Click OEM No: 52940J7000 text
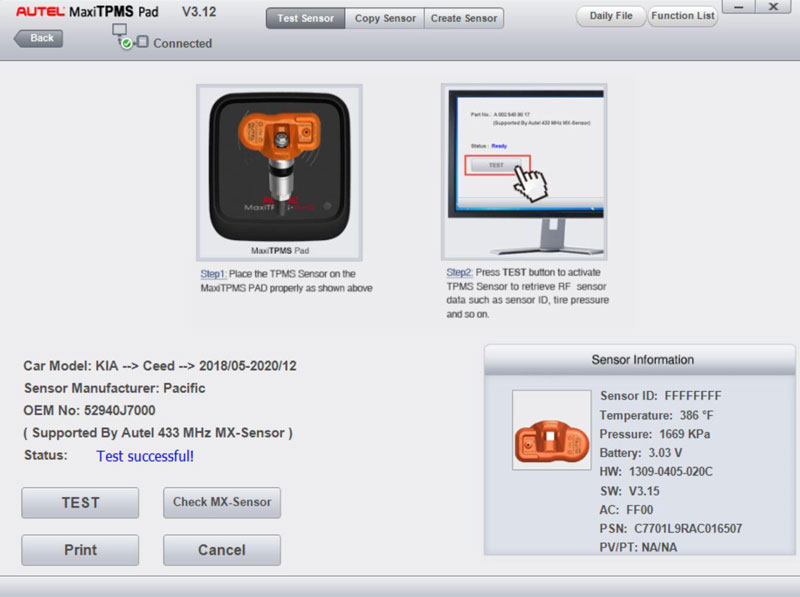 tap(89, 410)
